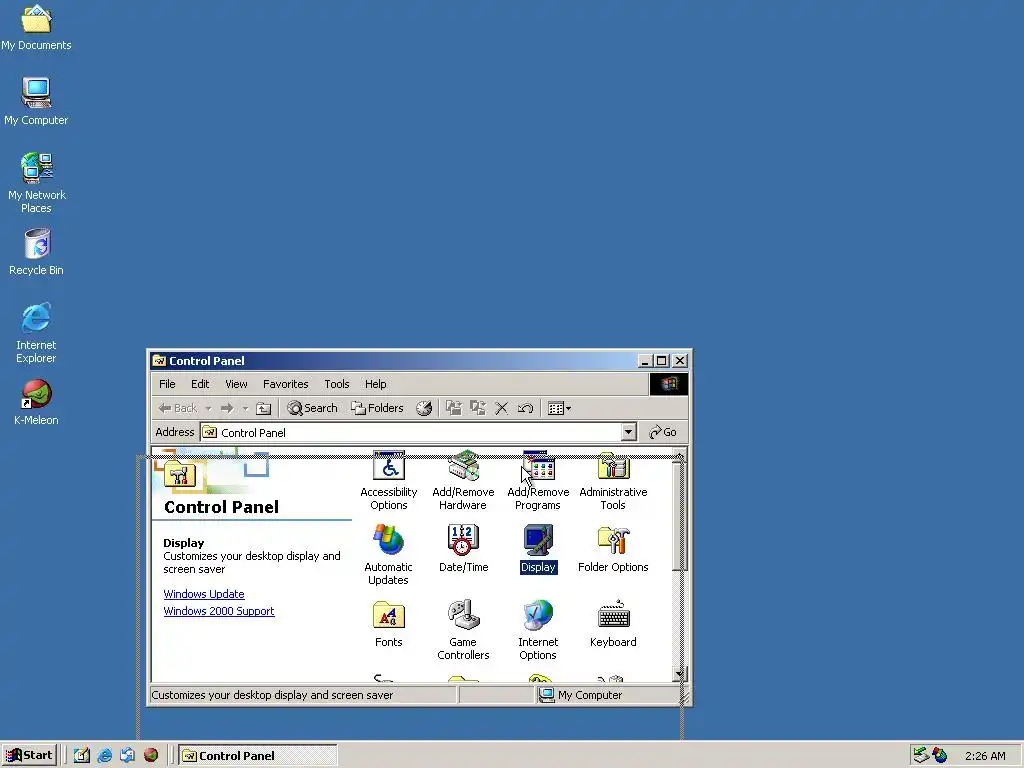Click the Control Panel taskbar button

pyautogui.click(x=258, y=756)
